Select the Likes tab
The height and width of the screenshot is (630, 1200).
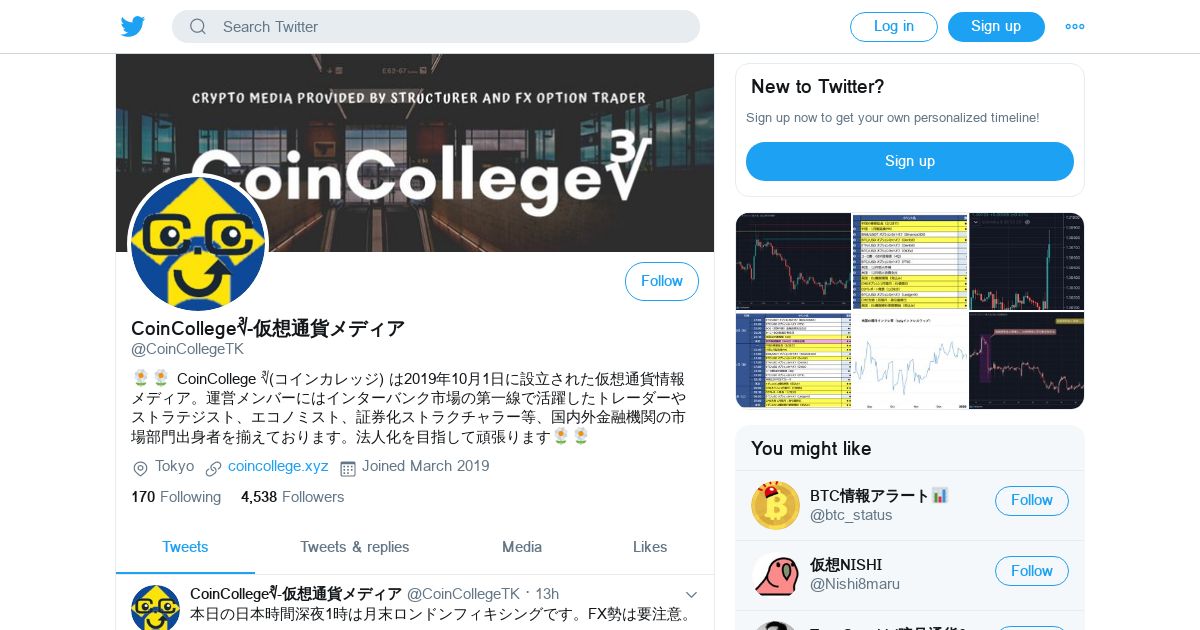coord(650,547)
